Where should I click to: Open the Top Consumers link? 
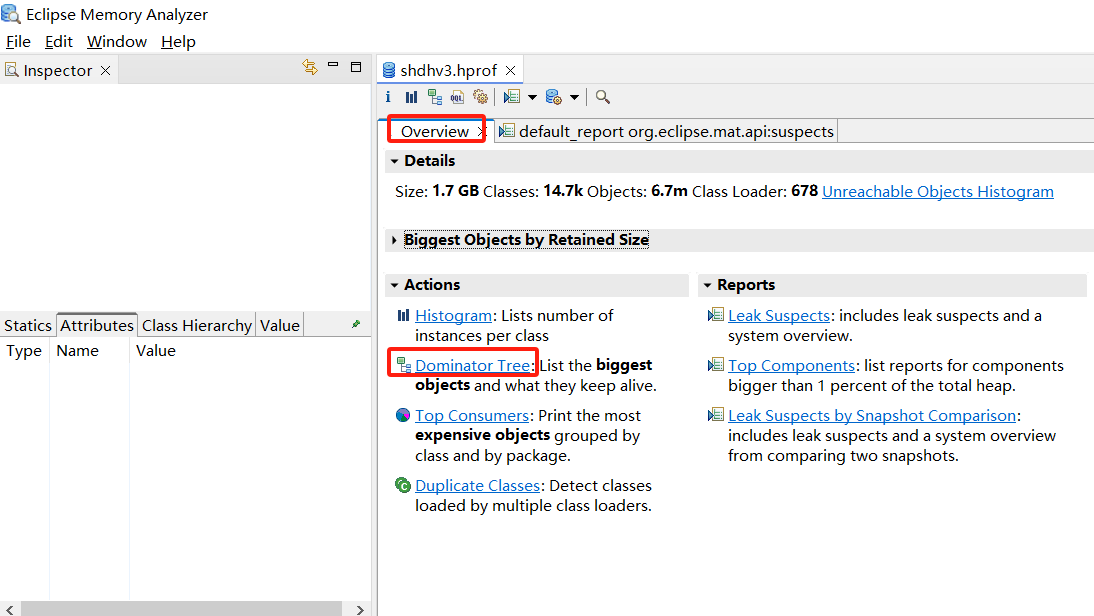tap(472, 415)
